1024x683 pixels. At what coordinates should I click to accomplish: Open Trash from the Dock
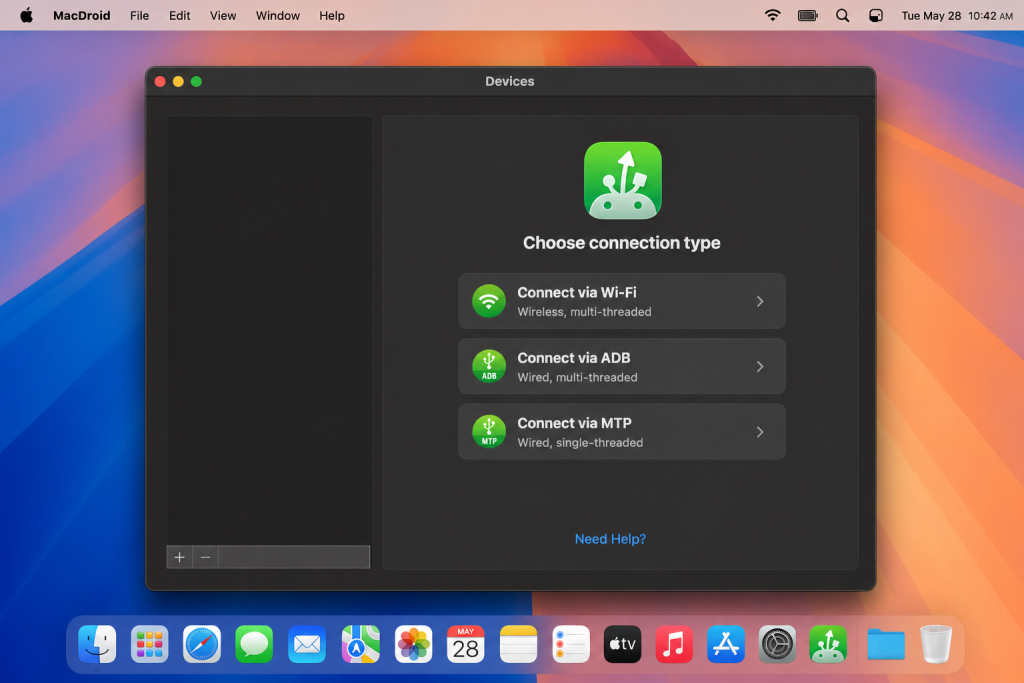[936, 644]
